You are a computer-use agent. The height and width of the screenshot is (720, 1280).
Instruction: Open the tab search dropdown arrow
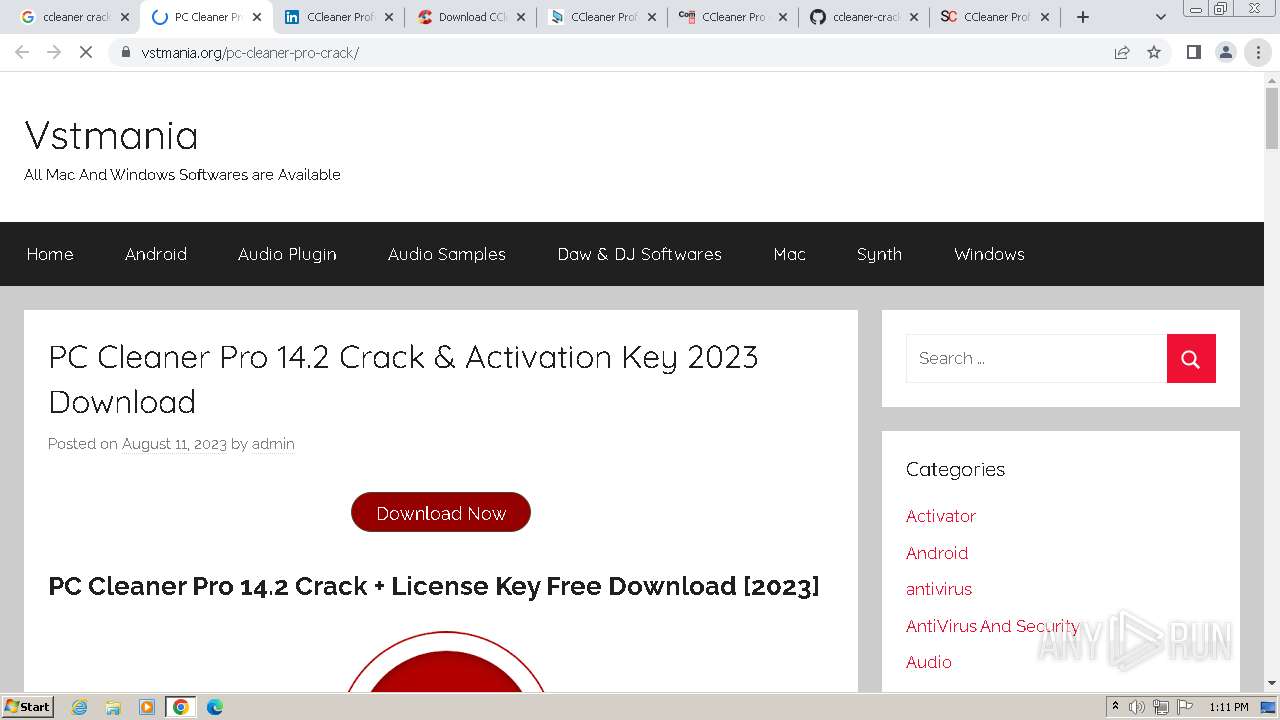(x=1161, y=17)
